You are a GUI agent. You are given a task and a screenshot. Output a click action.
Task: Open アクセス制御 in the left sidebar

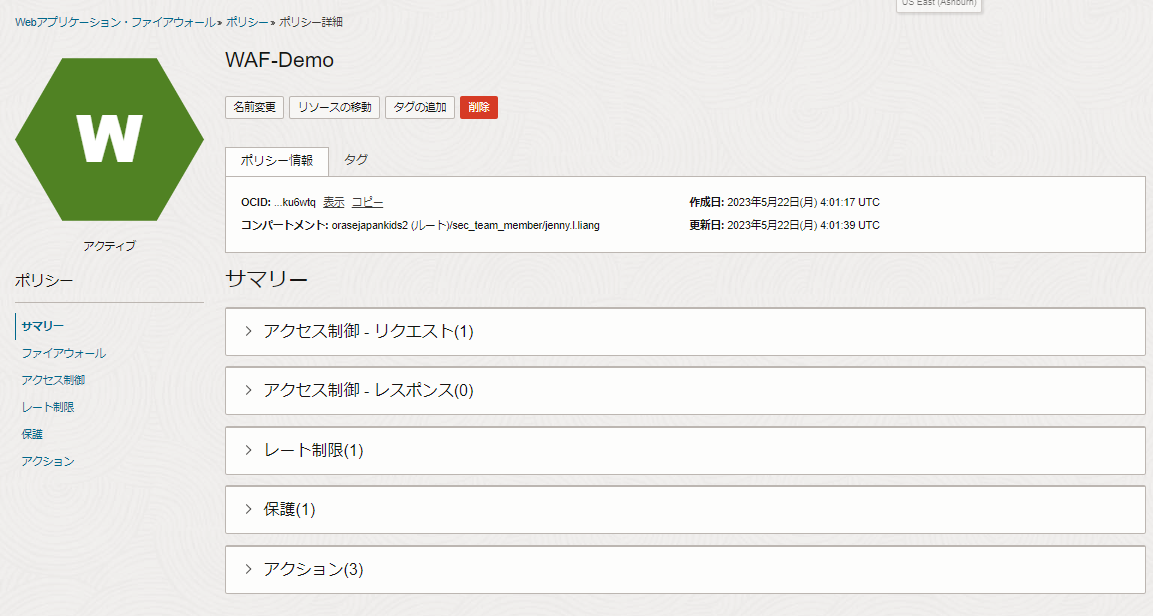53,380
